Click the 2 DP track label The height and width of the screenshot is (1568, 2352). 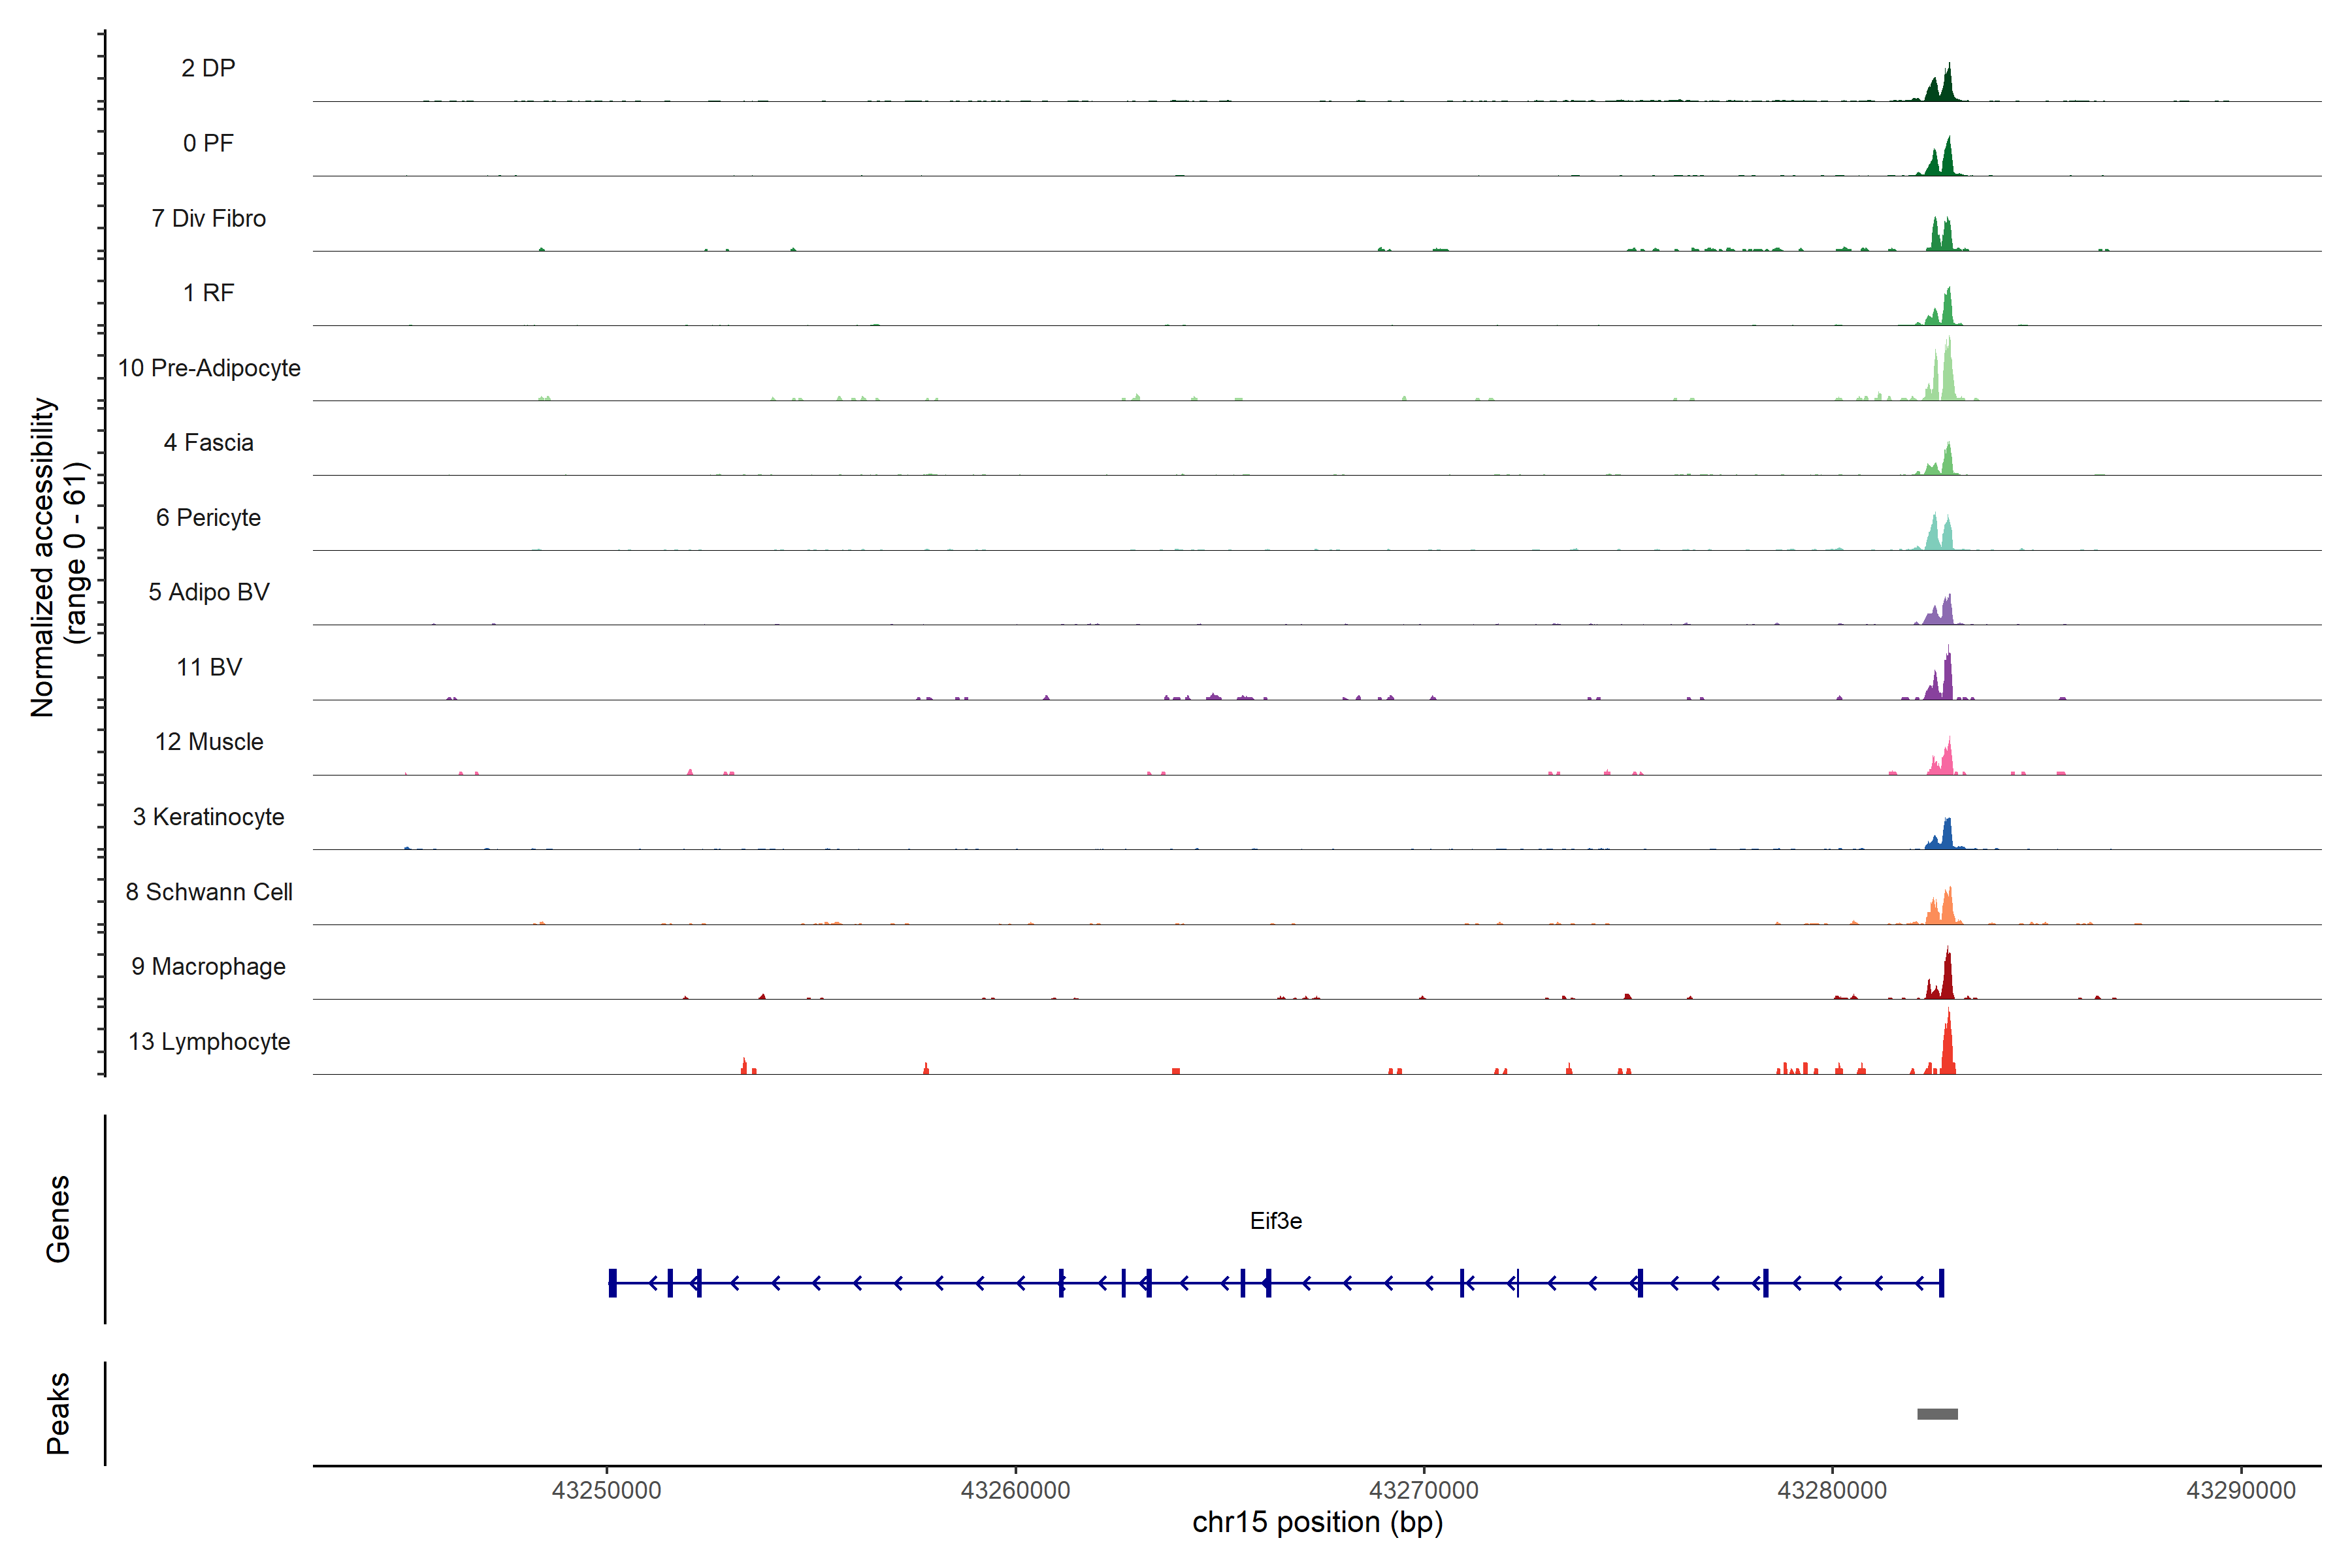tap(208, 68)
